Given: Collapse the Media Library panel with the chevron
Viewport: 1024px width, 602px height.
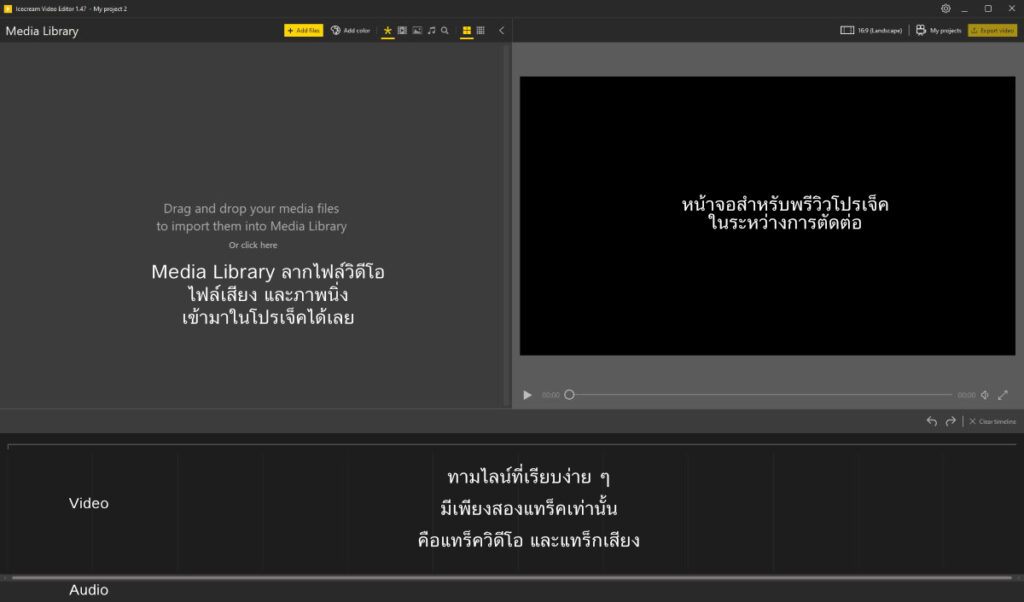Looking at the screenshot, I should tap(500, 31).
